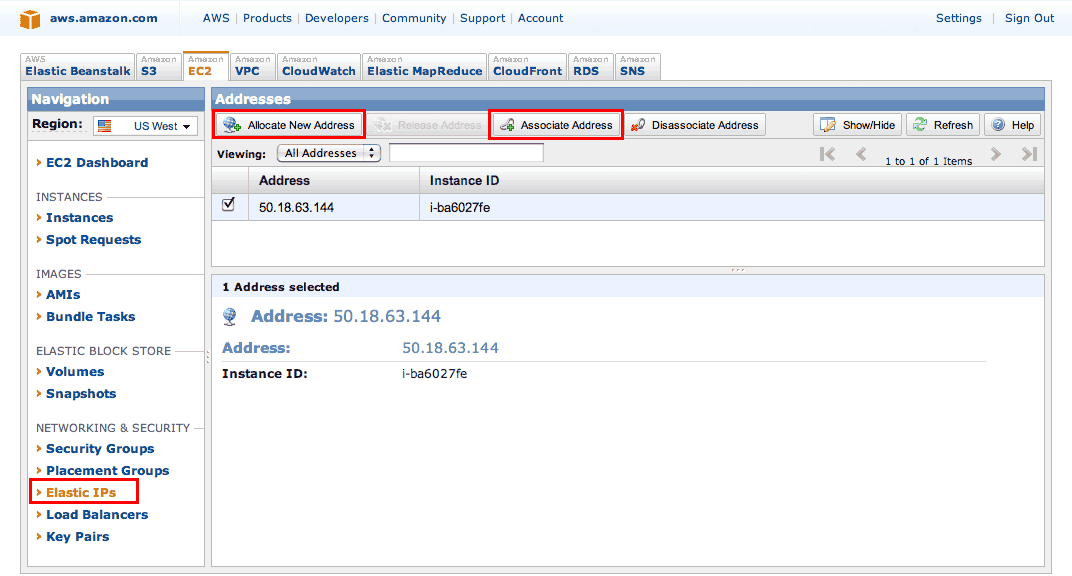Open Bundle Tasks in navigation
This screenshot has width=1072, height=576.
(90, 316)
